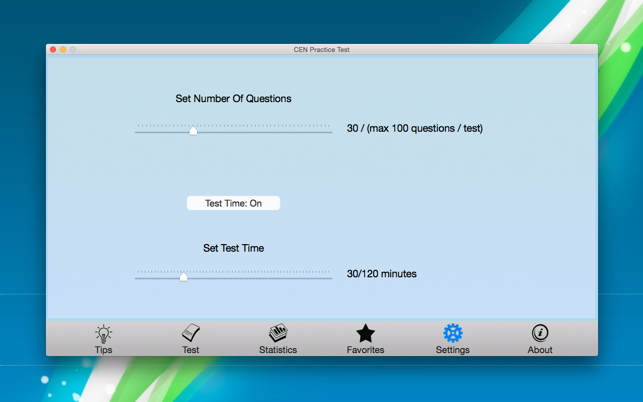
Task: Click the 30/120 minutes value text
Action: pyautogui.click(x=381, y=274)
